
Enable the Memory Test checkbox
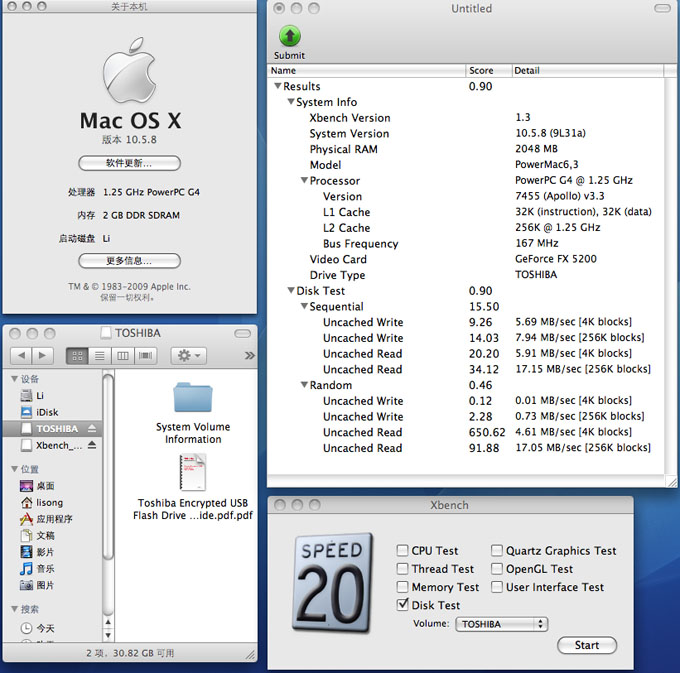402,587
